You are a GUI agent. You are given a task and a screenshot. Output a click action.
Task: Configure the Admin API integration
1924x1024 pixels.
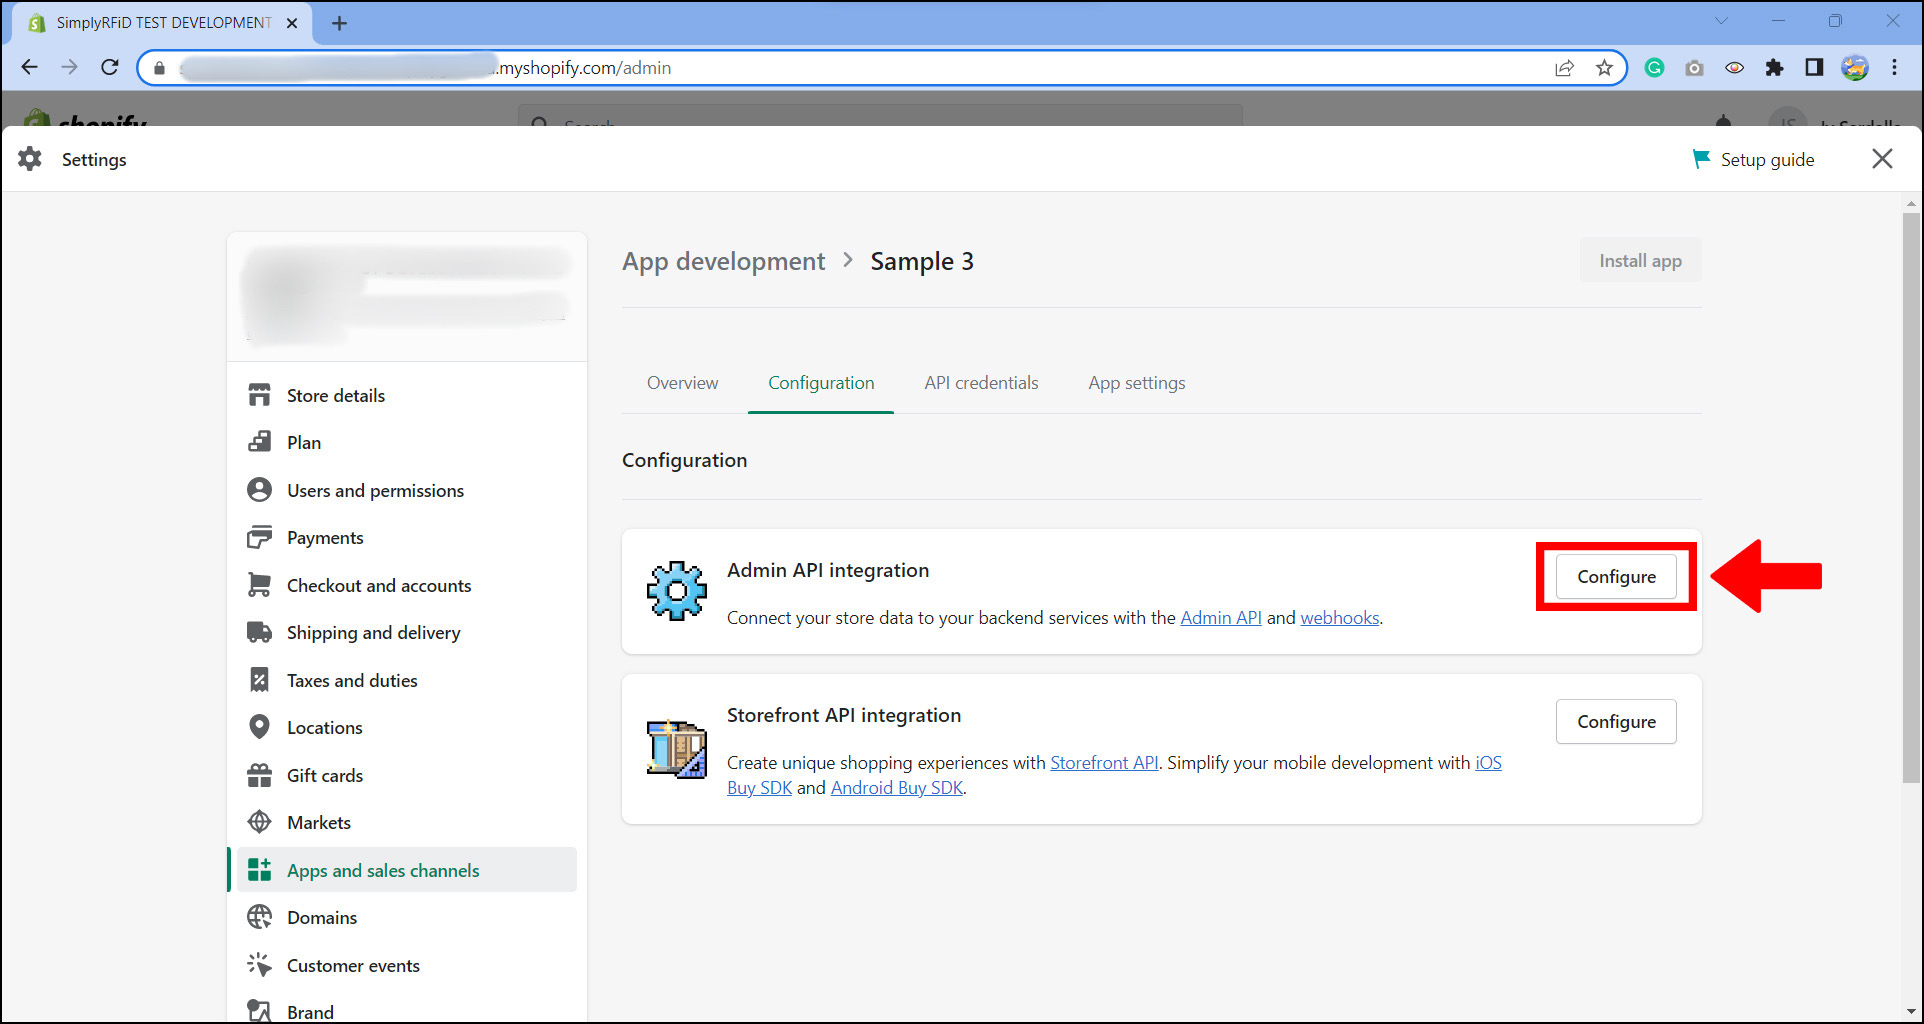(1616, 577)
